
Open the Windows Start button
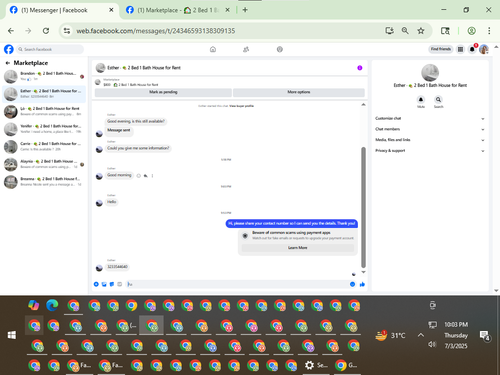pos(12,335)
